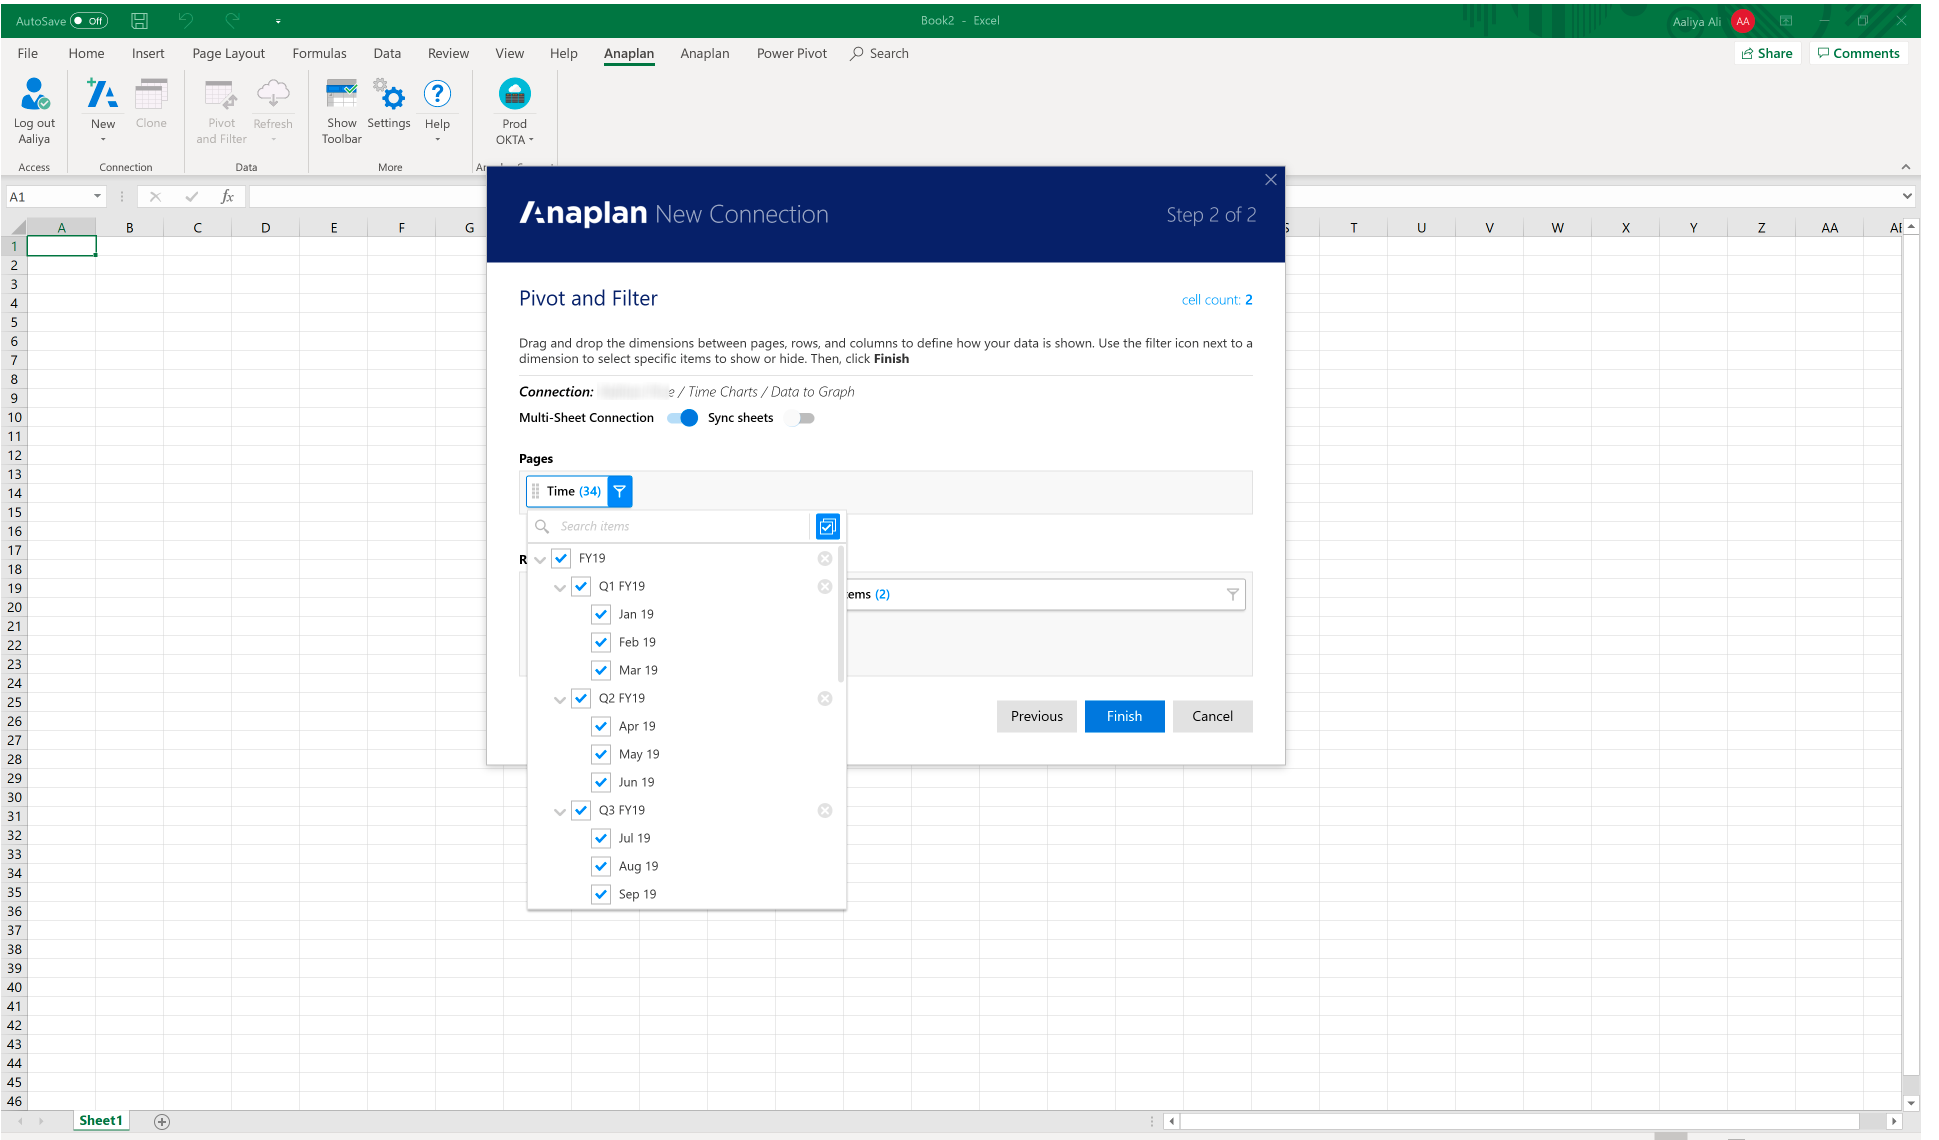This screenshot has width=1939, height=1140.
Task: Open the Time dimension filter icon
Action: (x=620, y=491)
